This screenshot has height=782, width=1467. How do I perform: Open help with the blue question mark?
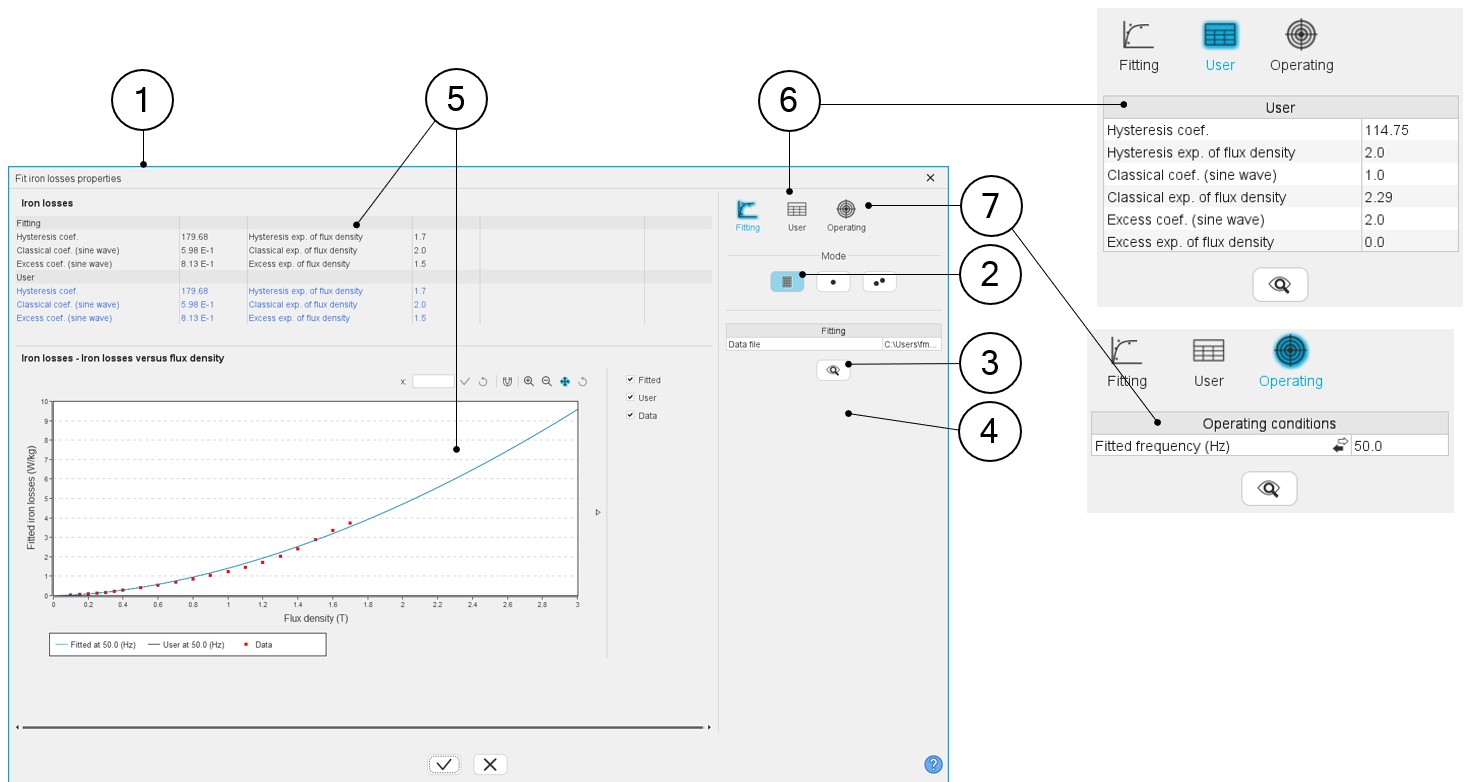tap(933, 765)
